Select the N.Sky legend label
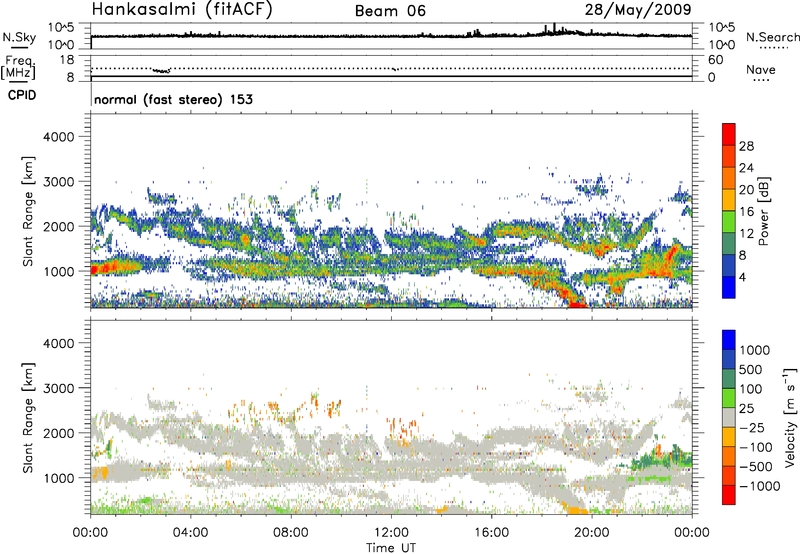 click(x=19, y=37)
